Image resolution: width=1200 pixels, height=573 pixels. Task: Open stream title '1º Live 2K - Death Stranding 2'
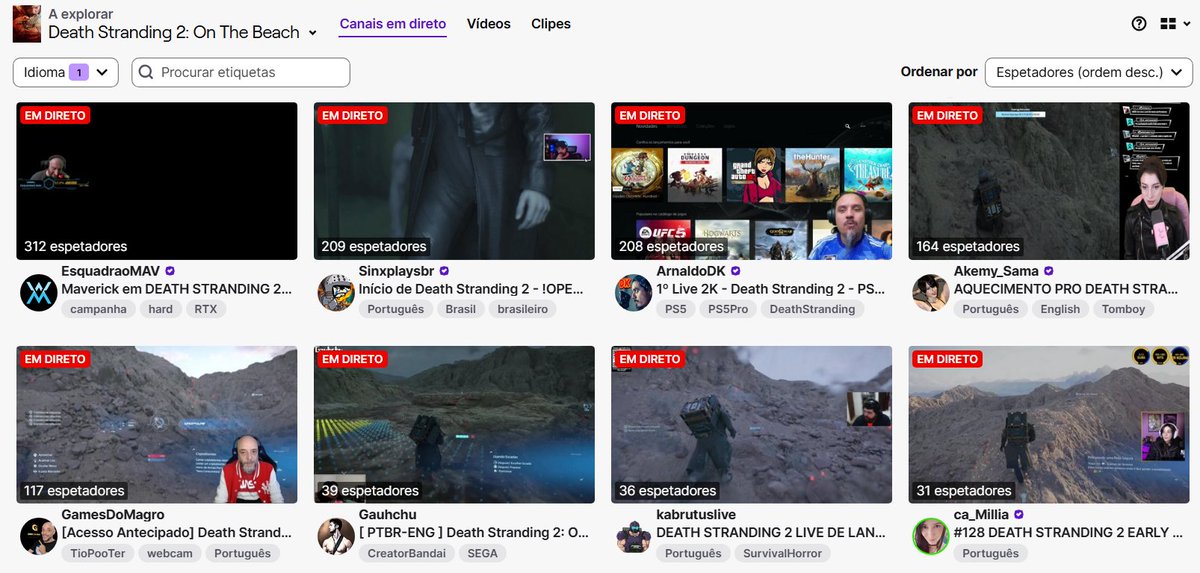point(771,289)
